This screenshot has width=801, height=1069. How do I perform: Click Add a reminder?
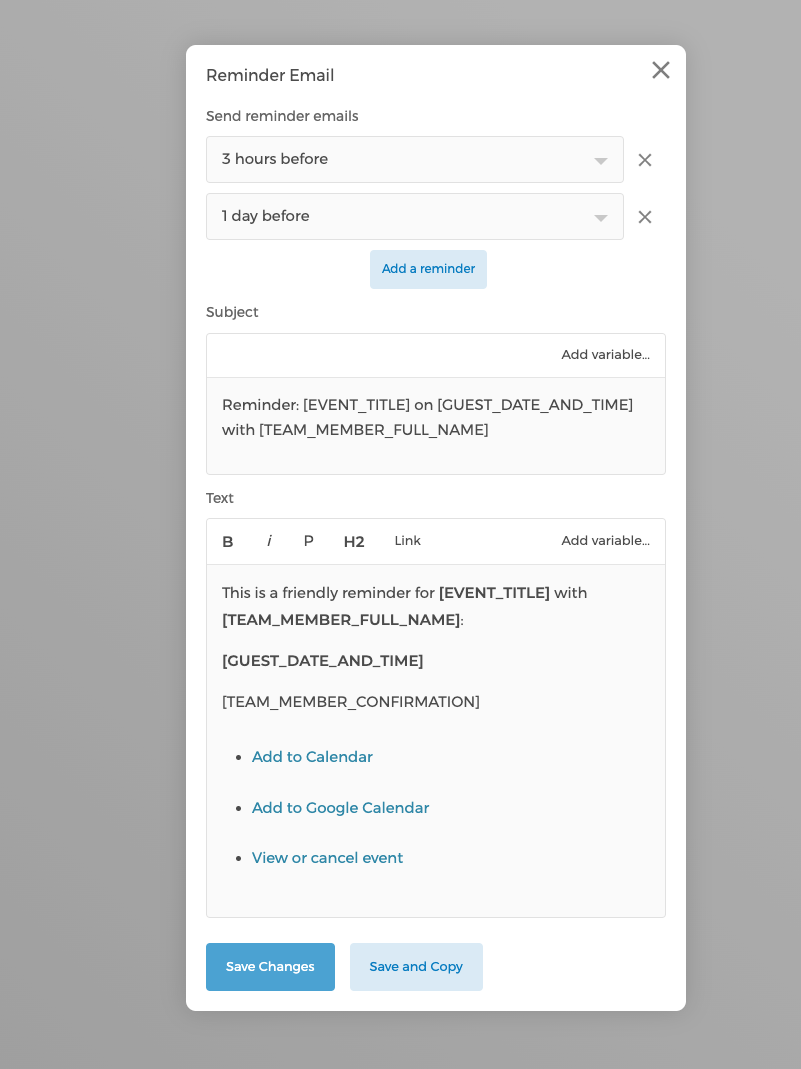pos(428,269)
